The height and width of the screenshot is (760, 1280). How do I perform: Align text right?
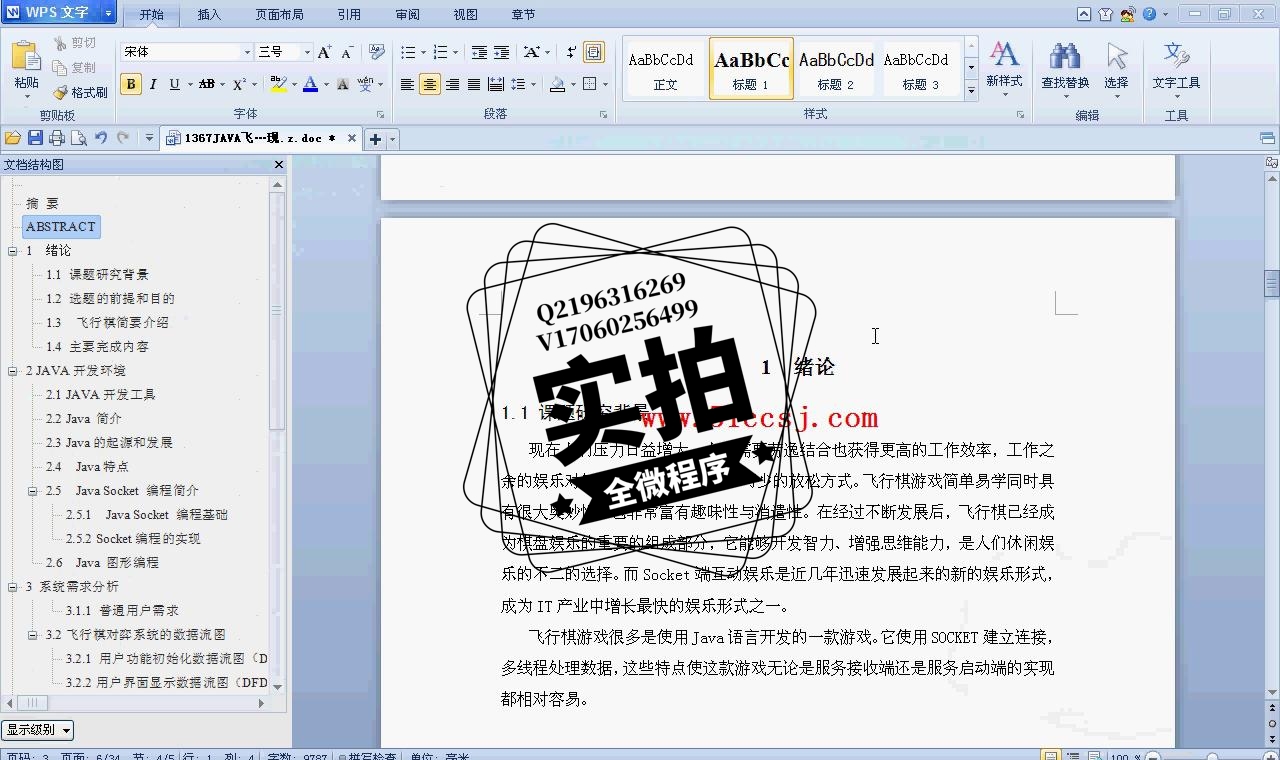point(452,84)
